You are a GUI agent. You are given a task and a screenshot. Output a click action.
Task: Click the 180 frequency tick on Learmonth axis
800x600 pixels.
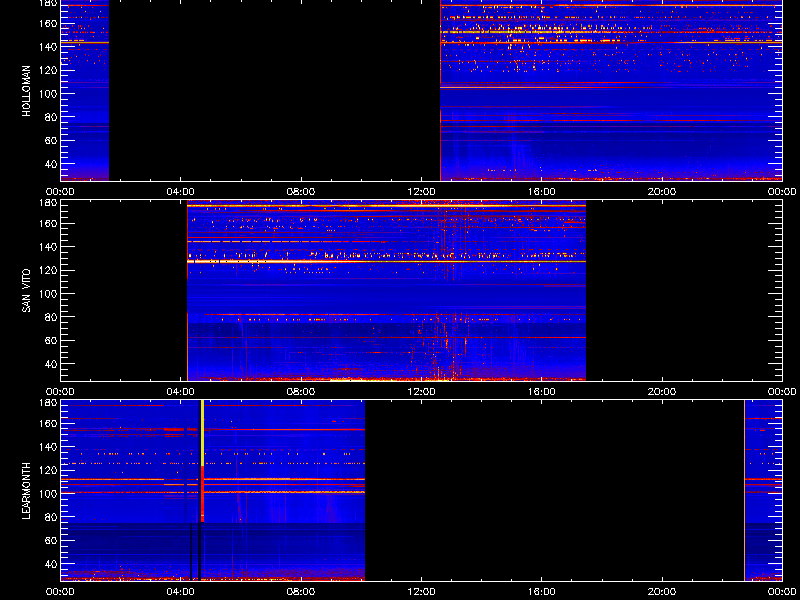(x=48, y=403)
